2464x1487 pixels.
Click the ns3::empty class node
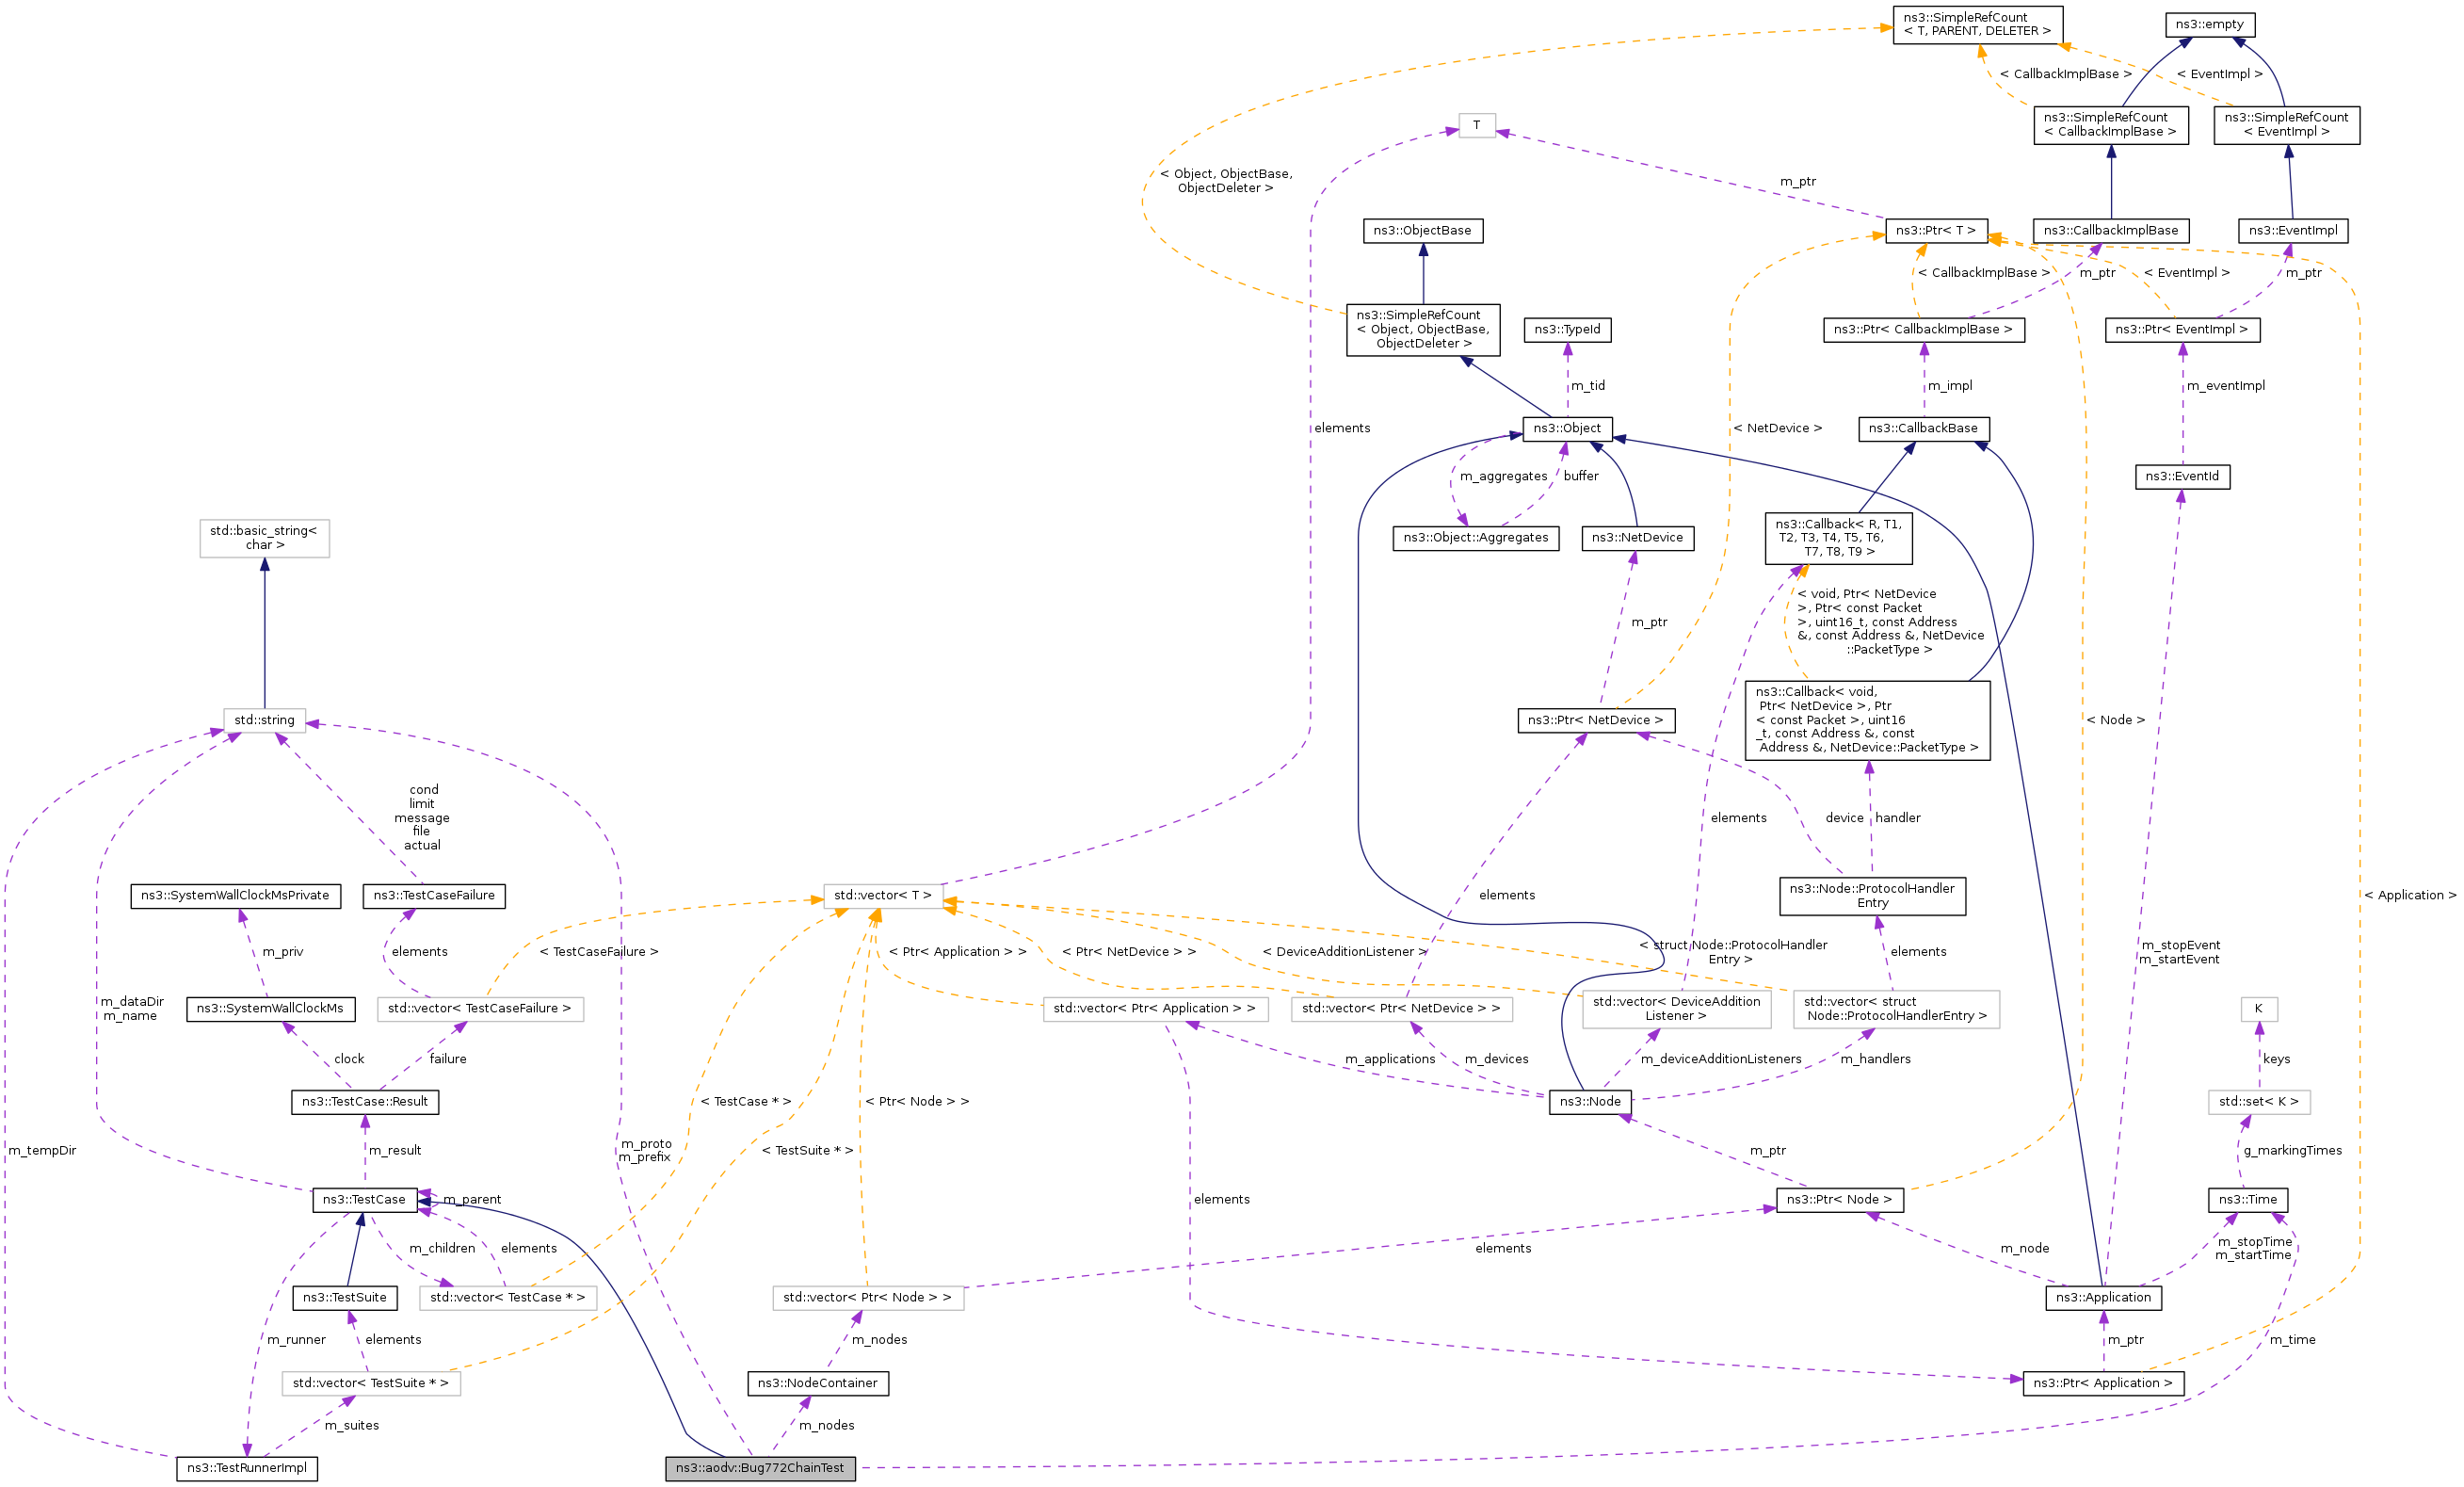tap(2210, 24)
